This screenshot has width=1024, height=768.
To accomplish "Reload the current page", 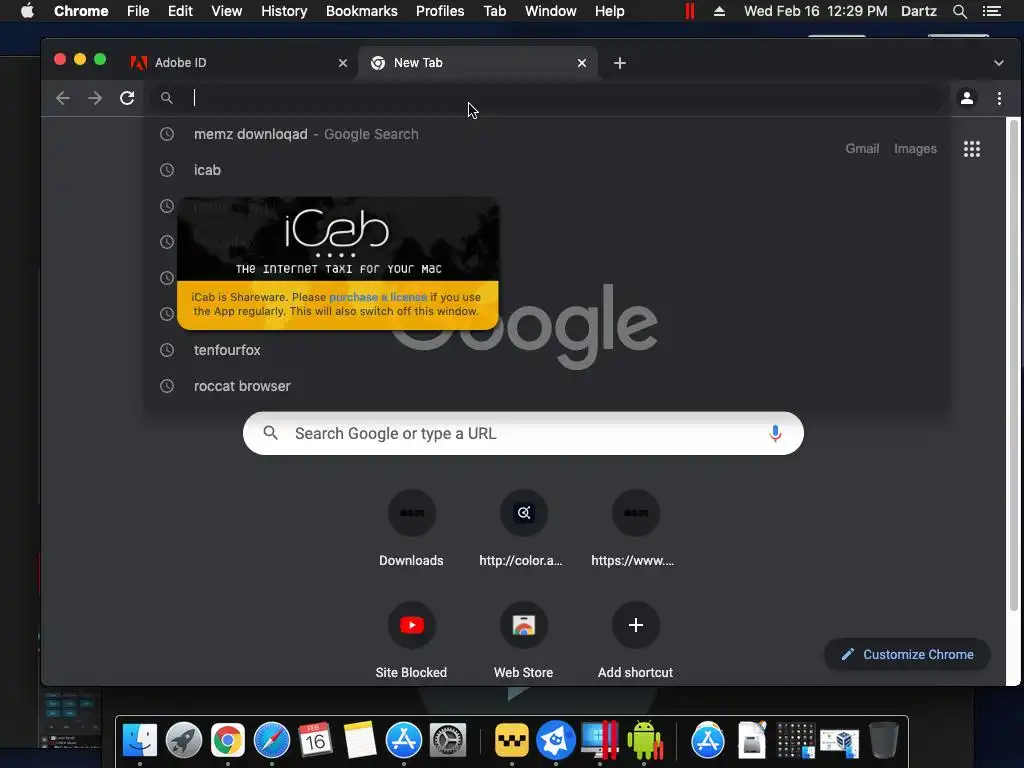I will coord(127,98).
